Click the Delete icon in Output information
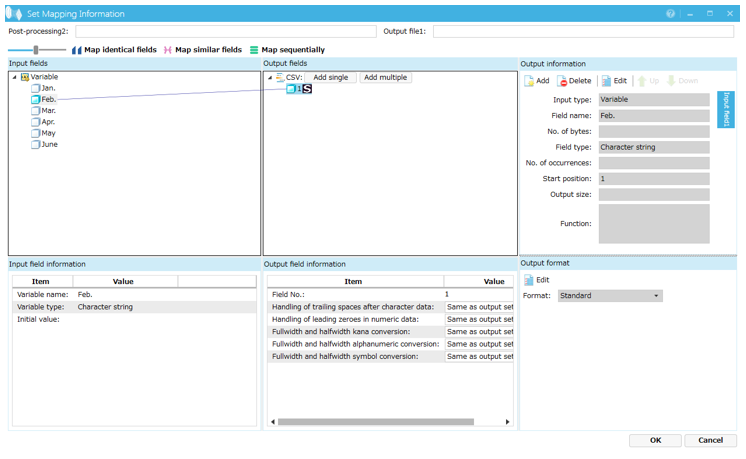Image resolution: width=746 pixels, height=459 pixels. (x=563, y=81)
